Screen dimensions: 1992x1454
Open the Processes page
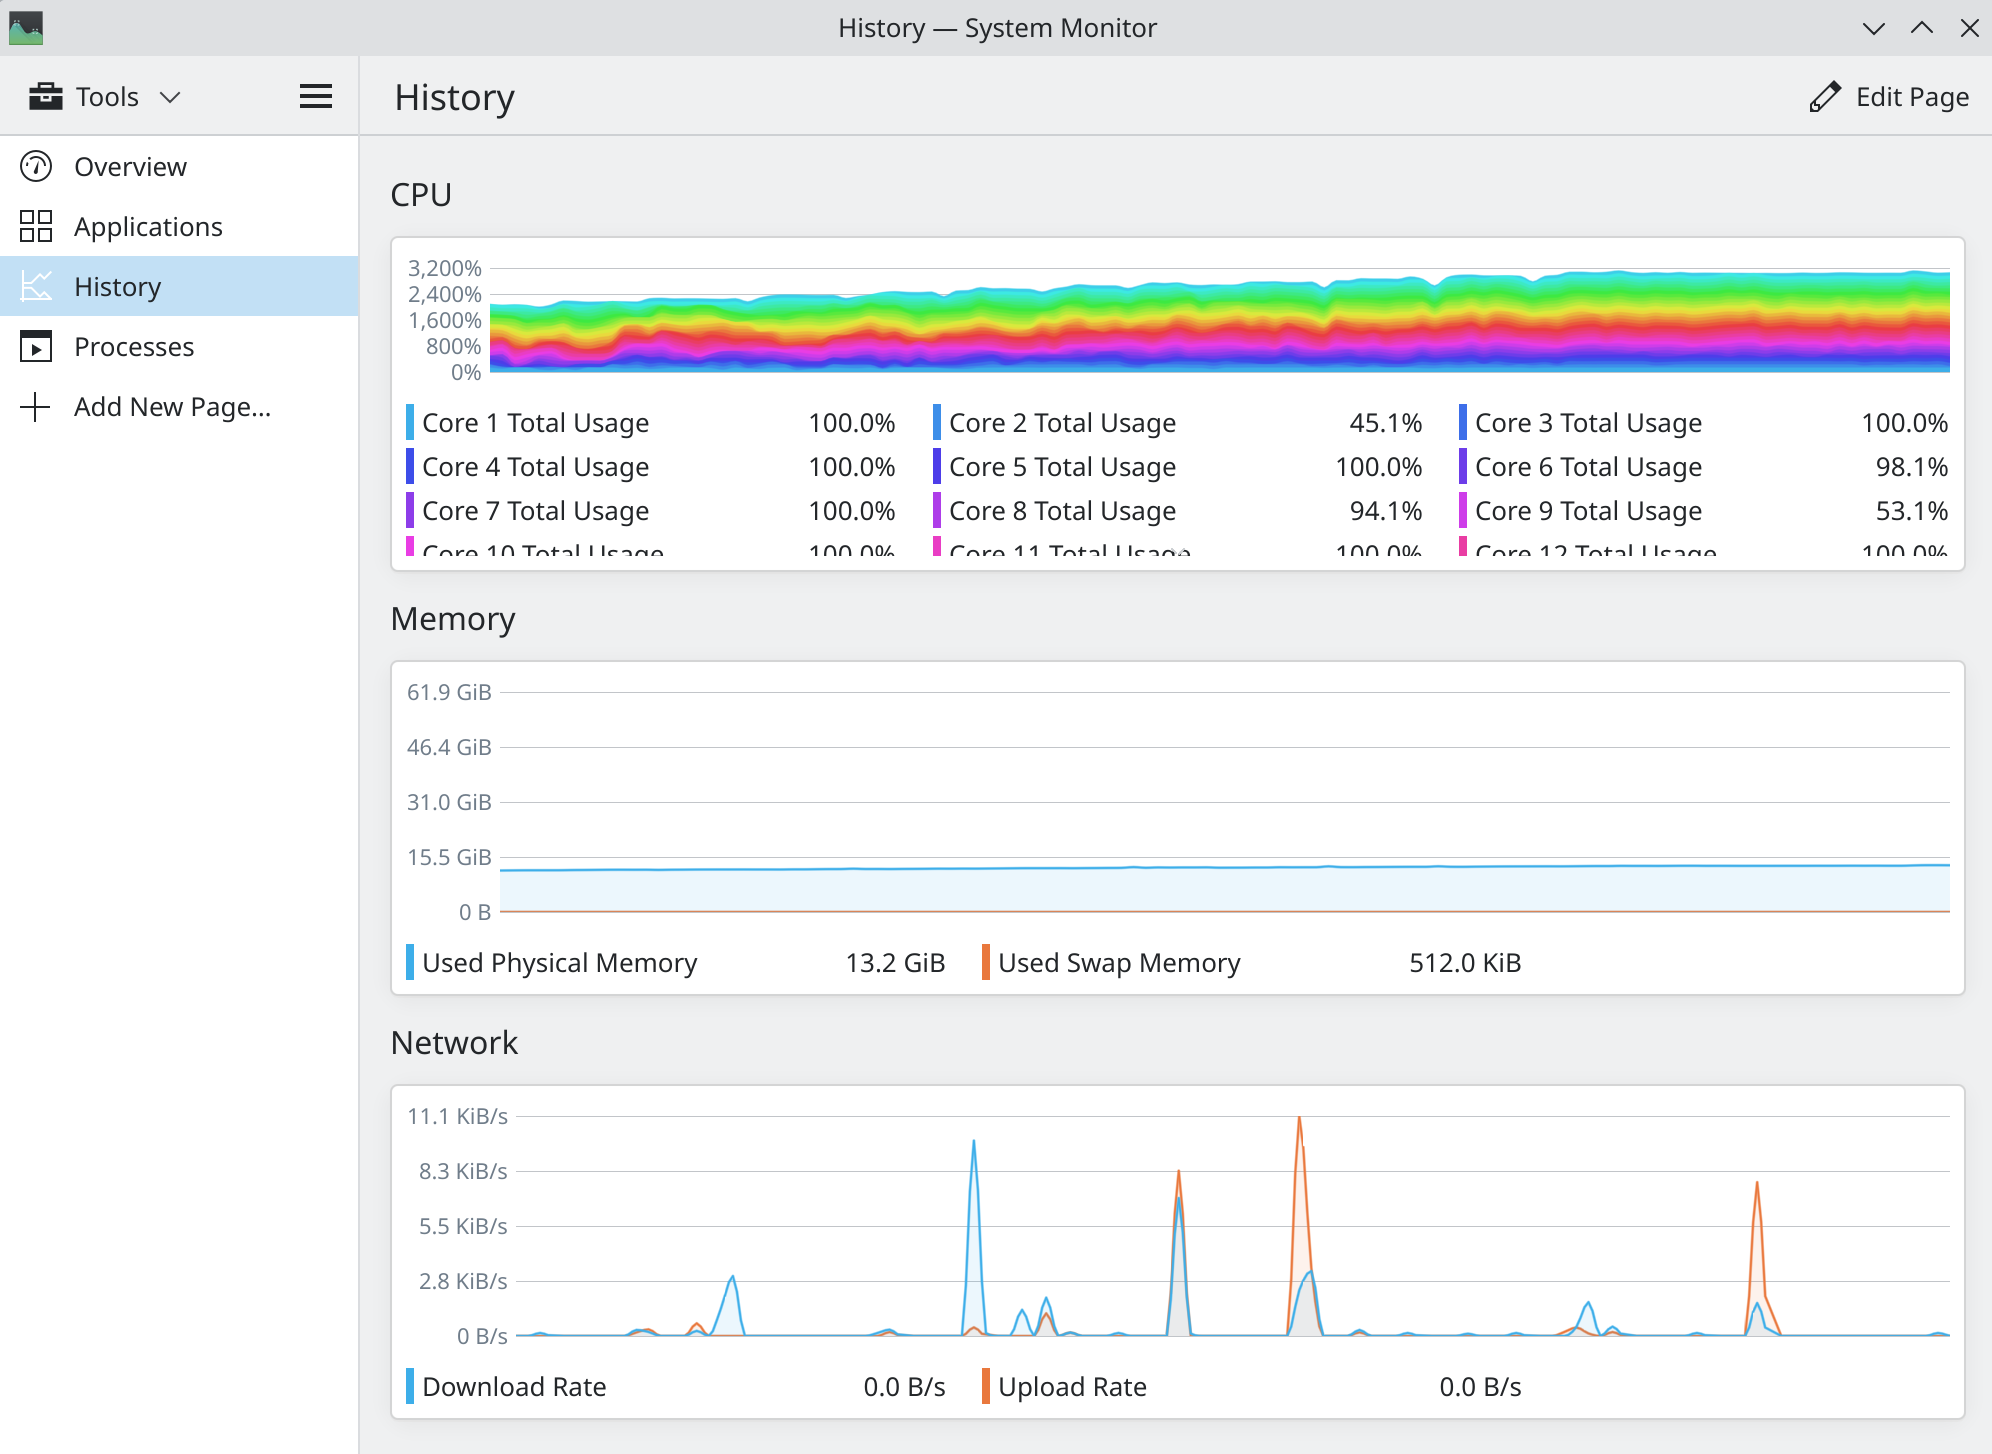point(134,346)
